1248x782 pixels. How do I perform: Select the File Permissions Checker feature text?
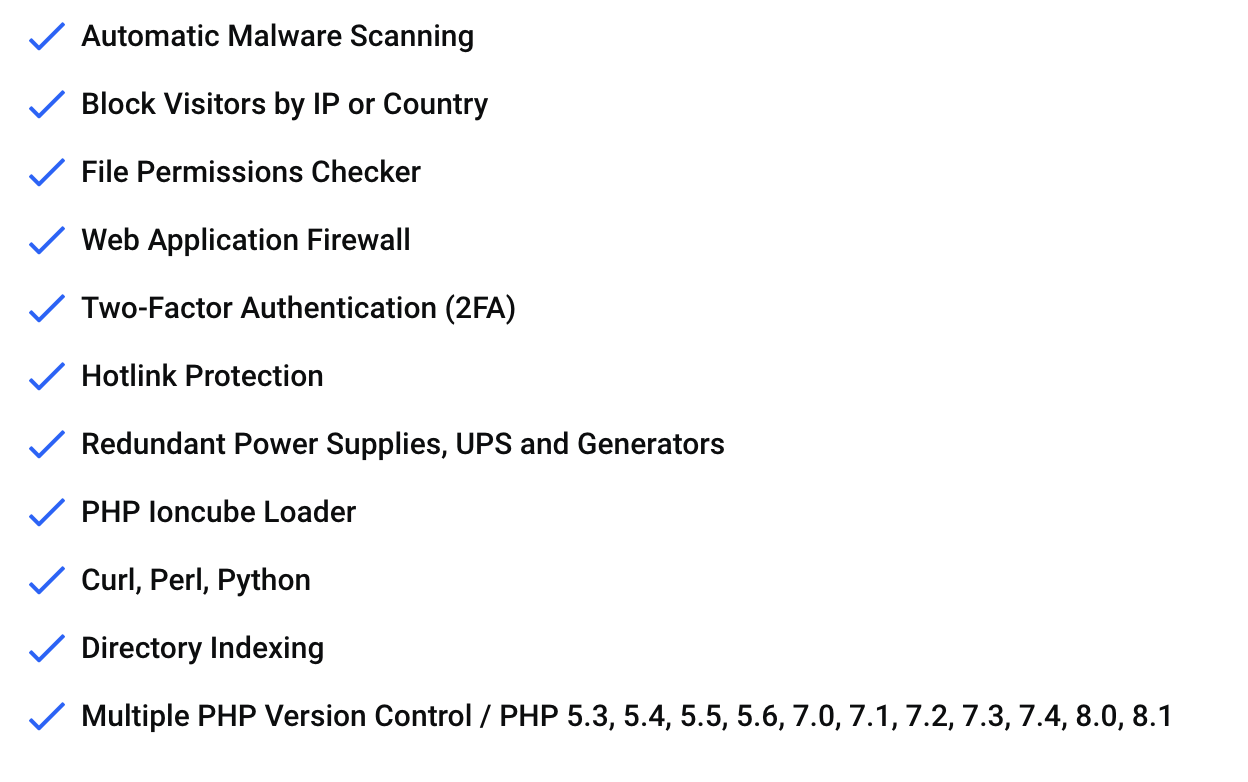(251, 172)
